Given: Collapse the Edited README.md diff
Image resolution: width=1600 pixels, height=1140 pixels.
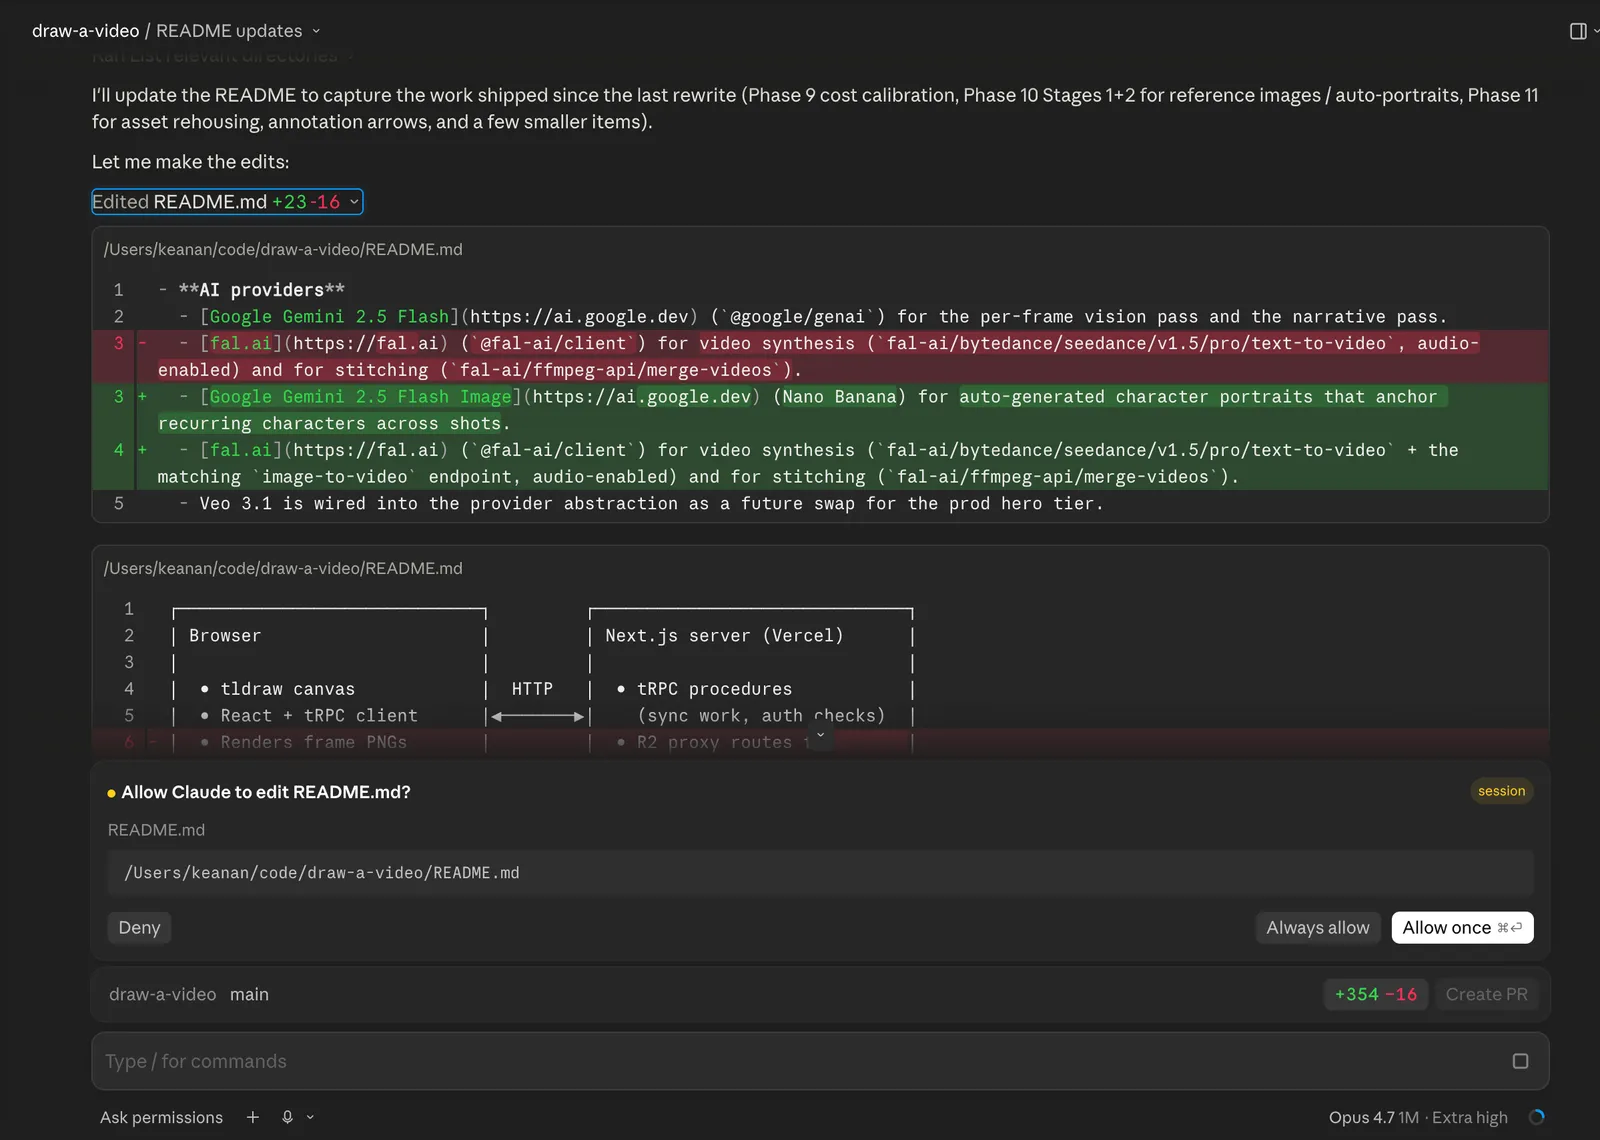Looking at the screenshot, I should coord(227,202).
